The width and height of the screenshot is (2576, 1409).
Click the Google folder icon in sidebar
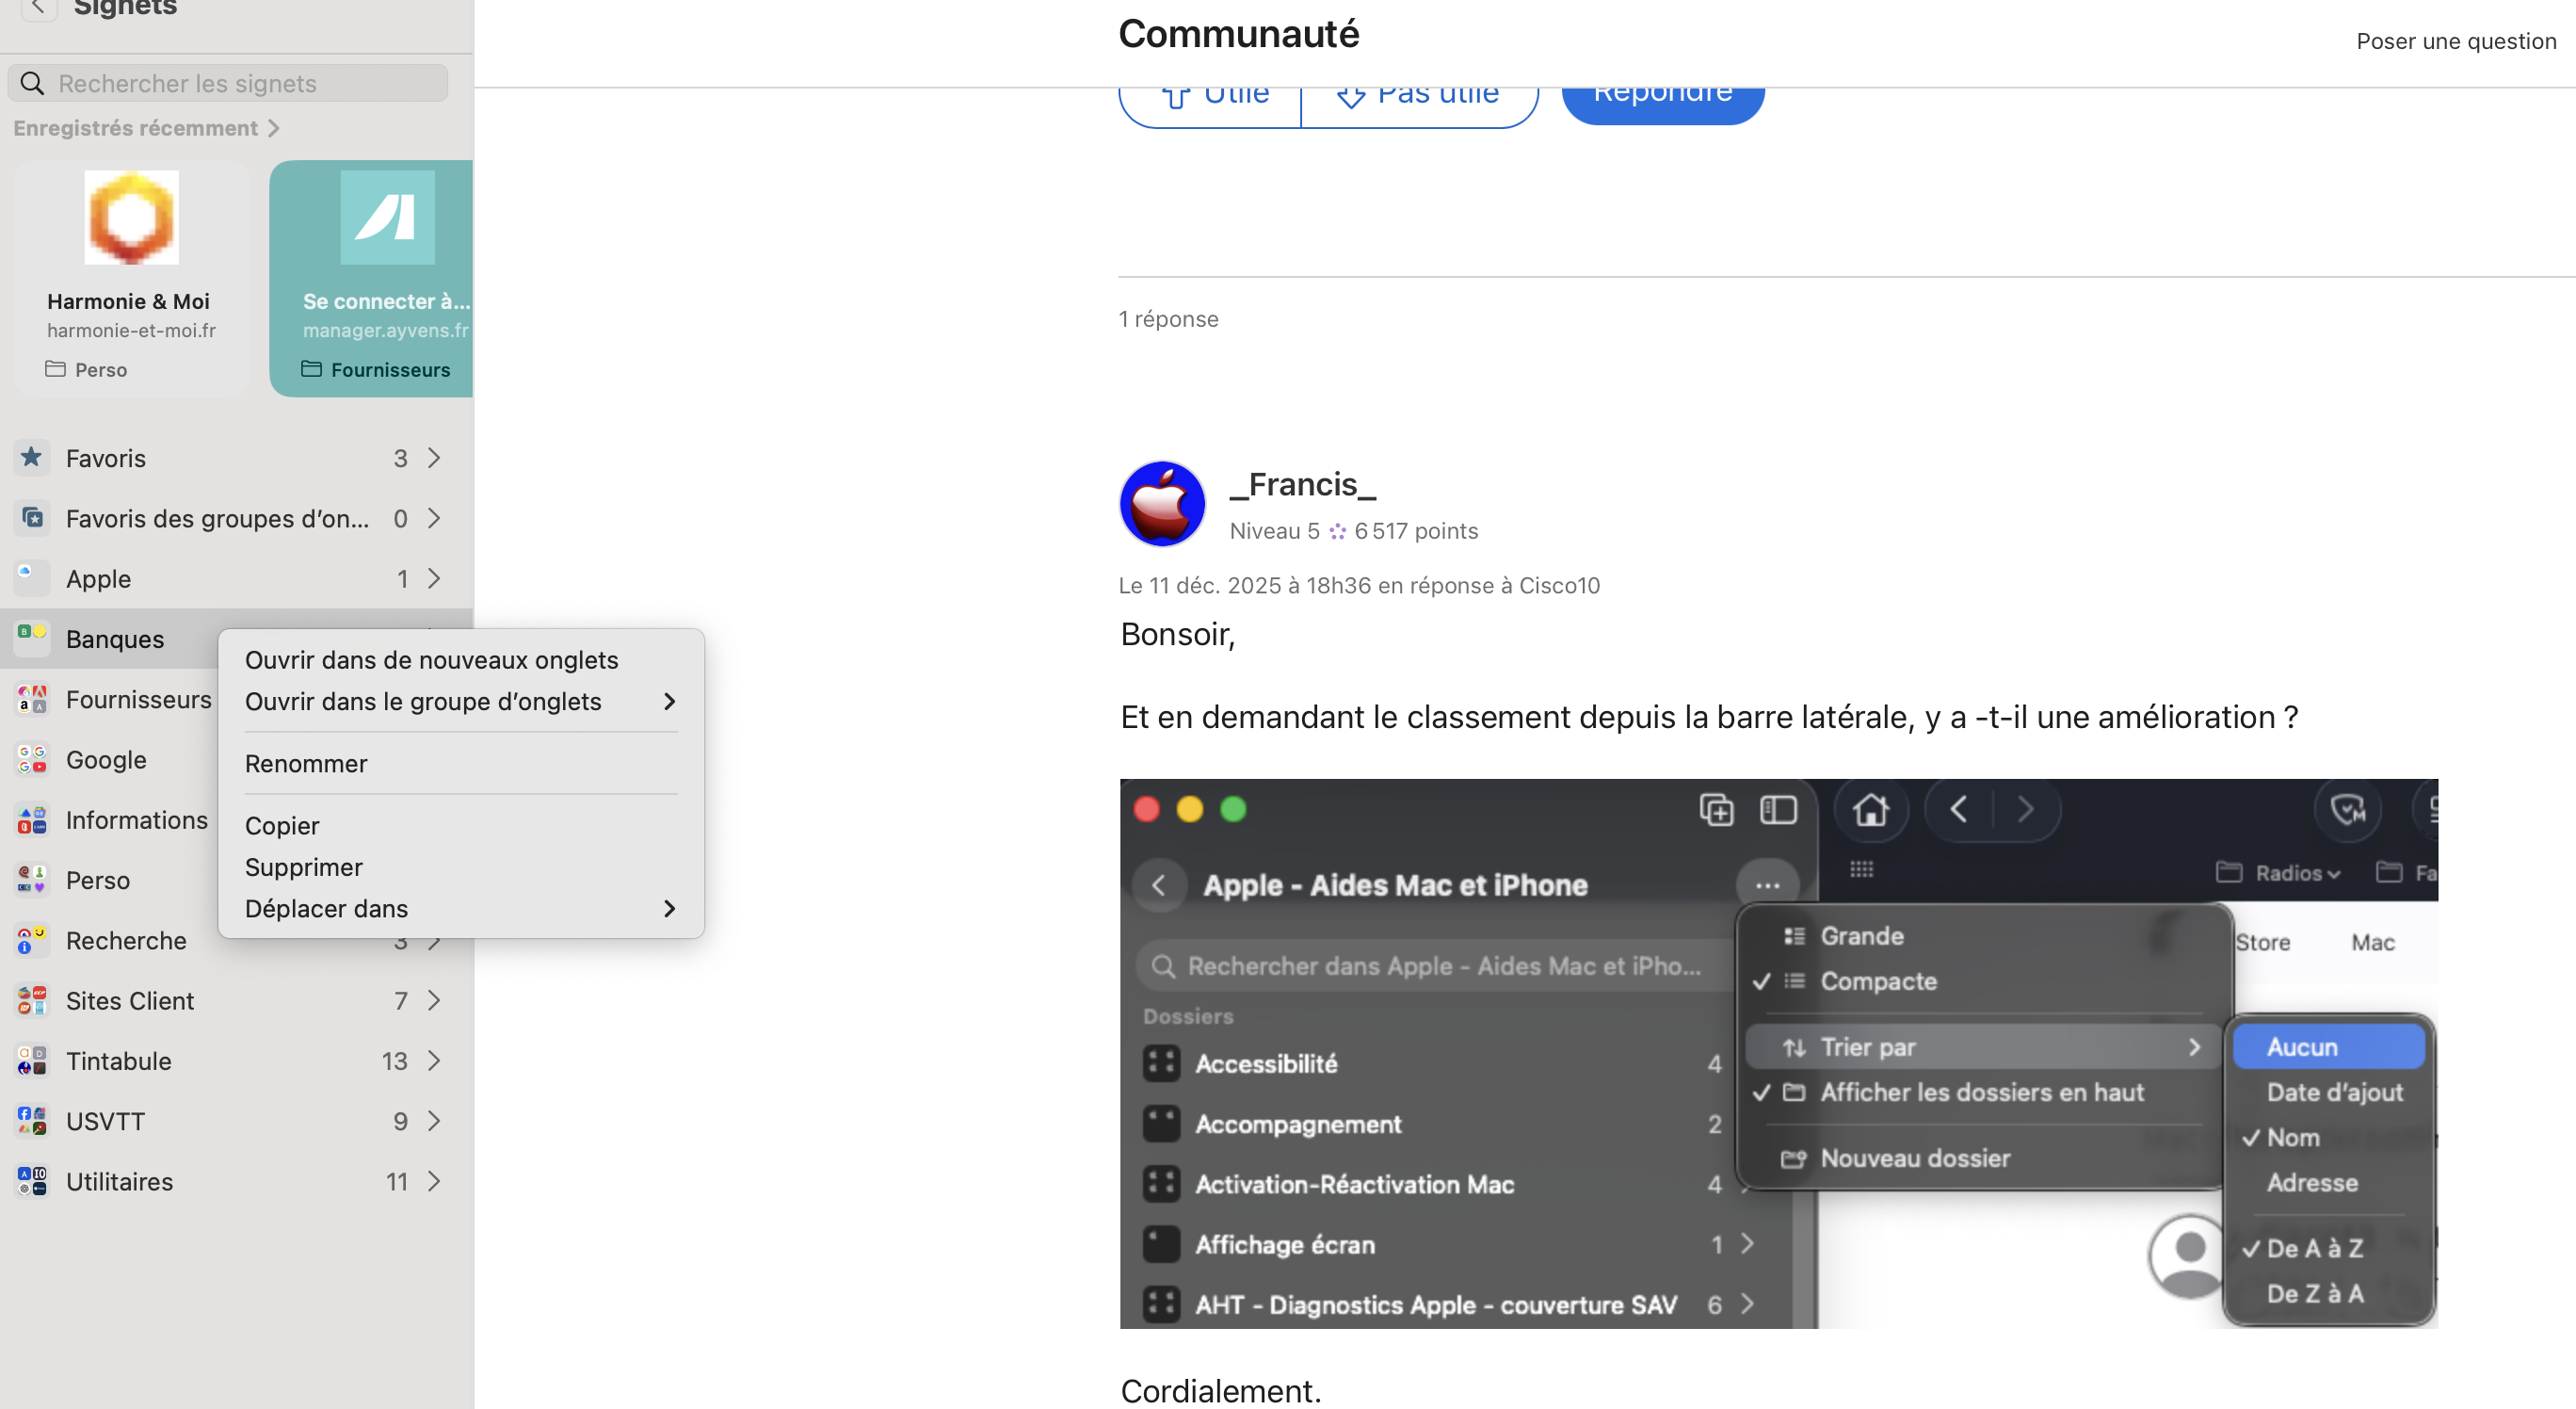(32, 760)
